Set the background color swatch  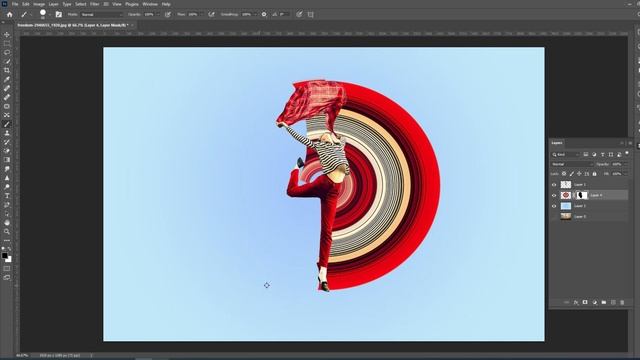point(9,259)
